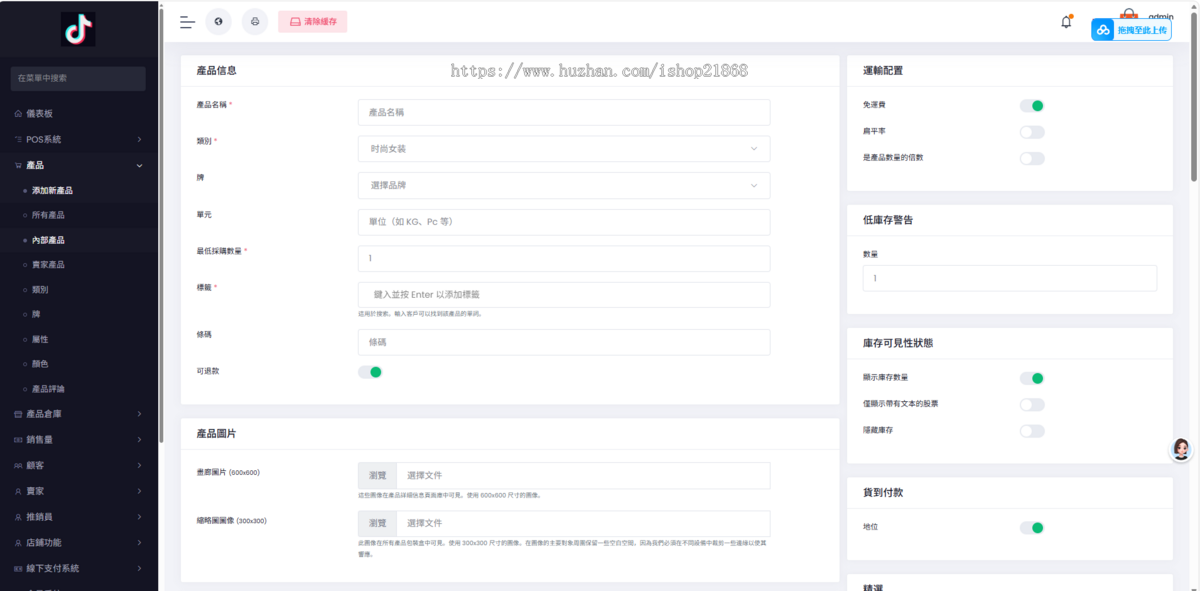Viewport: 1200px width, 591px height.
Task: Open the customer service avatar chat icon
Action: coord(1181,449)
